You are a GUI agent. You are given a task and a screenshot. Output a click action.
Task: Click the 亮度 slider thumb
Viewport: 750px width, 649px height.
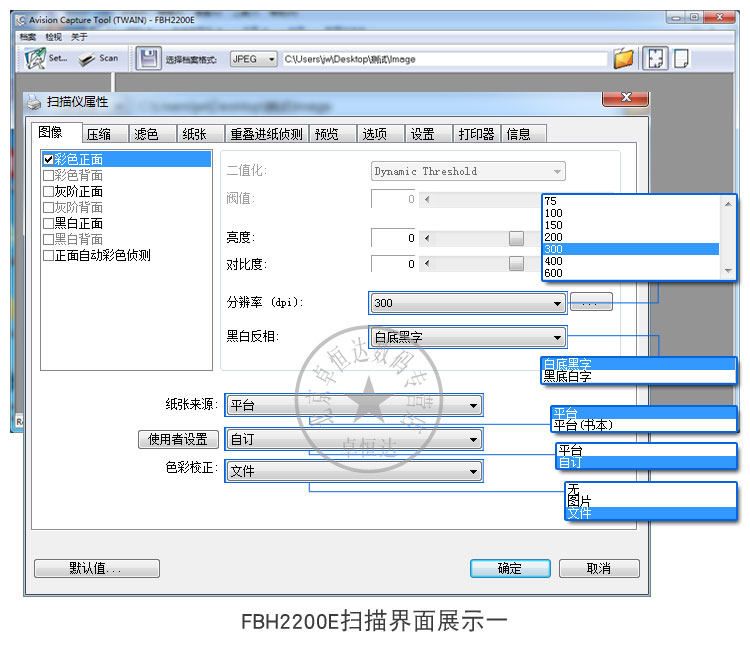(516, 238)
